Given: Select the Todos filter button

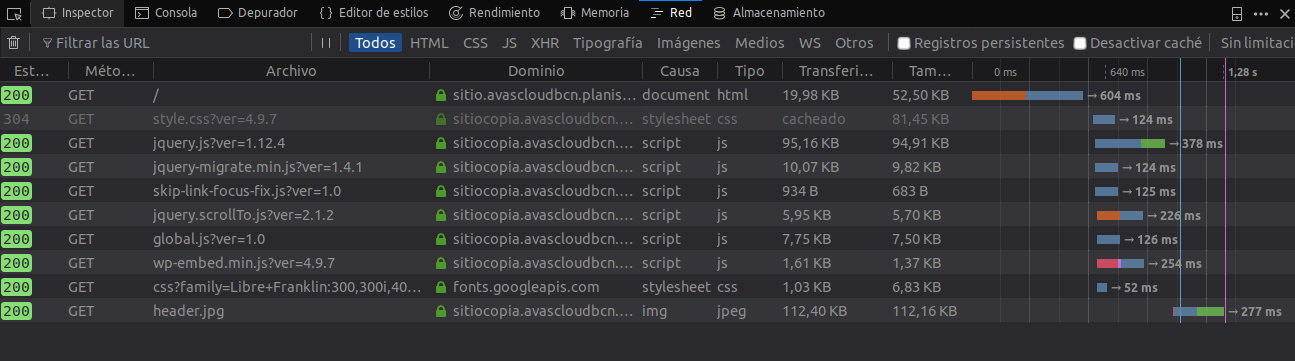Looking at the screenshot, I should 375,43.
